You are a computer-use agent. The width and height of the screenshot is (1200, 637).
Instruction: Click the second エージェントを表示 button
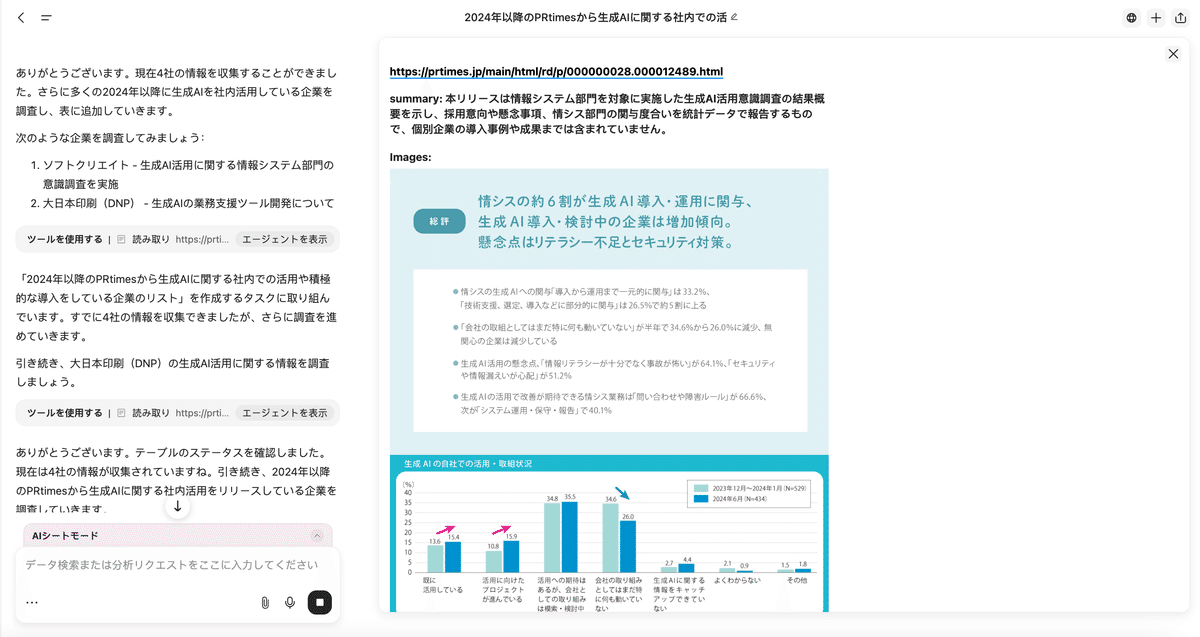click(284, 412)
